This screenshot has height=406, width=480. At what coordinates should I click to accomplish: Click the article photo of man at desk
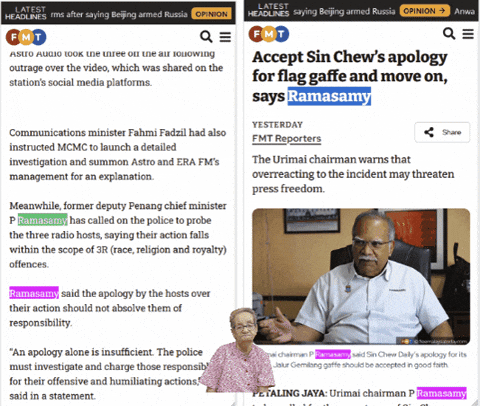361,277
